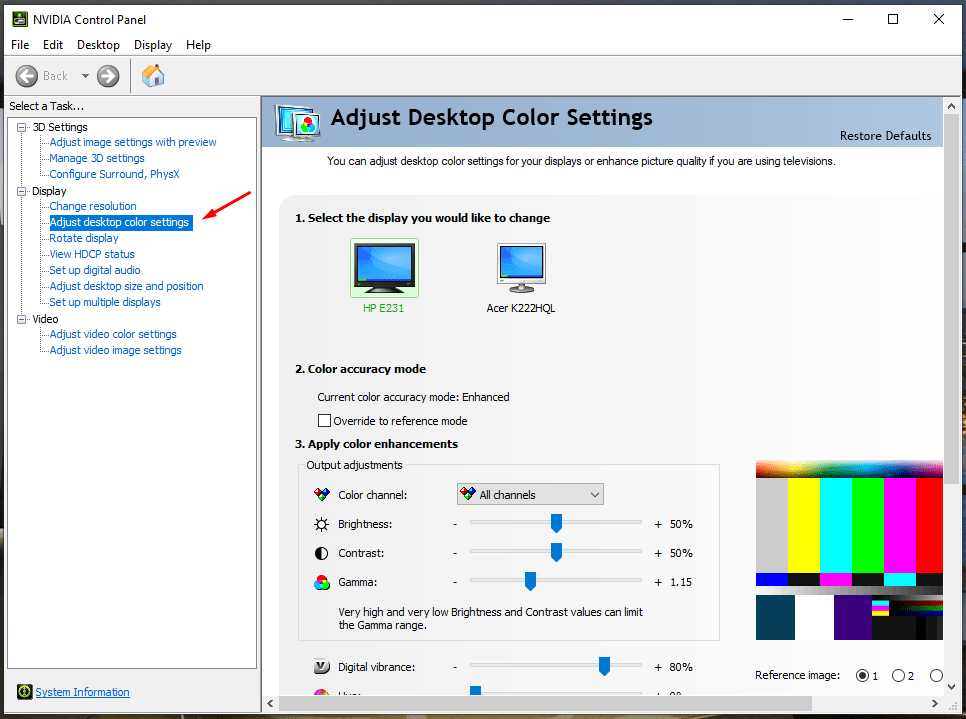
Task: Open Set up multiple displays task
Action: [x=105, y=302]
